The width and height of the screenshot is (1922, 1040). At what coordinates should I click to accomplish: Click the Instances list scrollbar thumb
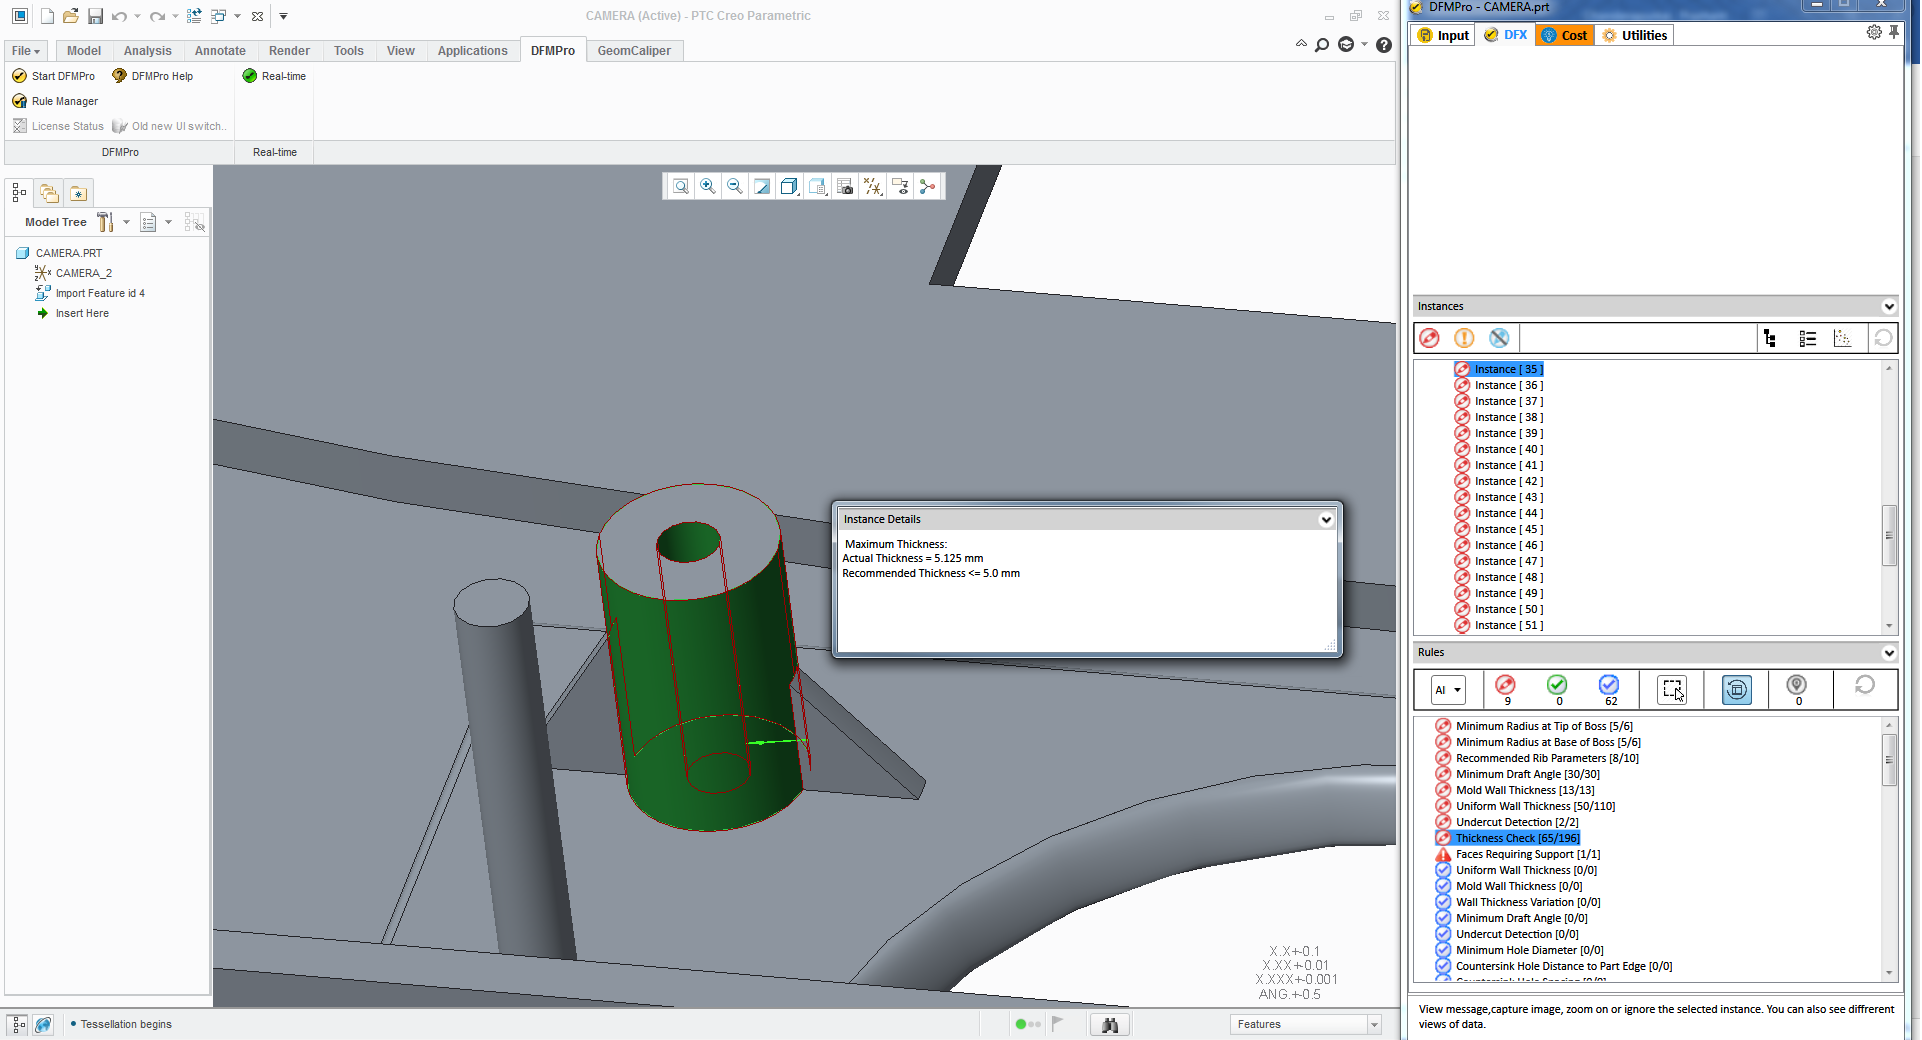pyautogui.click(x=1889, y=535)
